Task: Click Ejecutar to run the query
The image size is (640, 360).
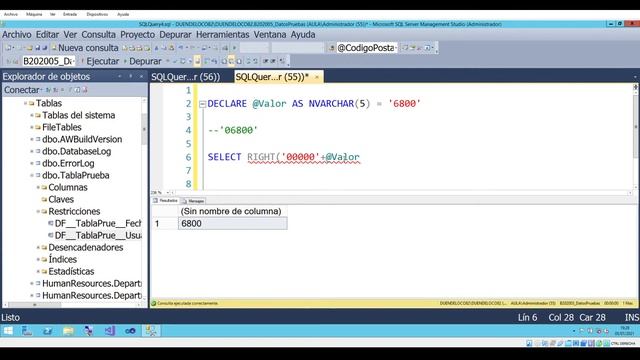Action: point(100,61)
